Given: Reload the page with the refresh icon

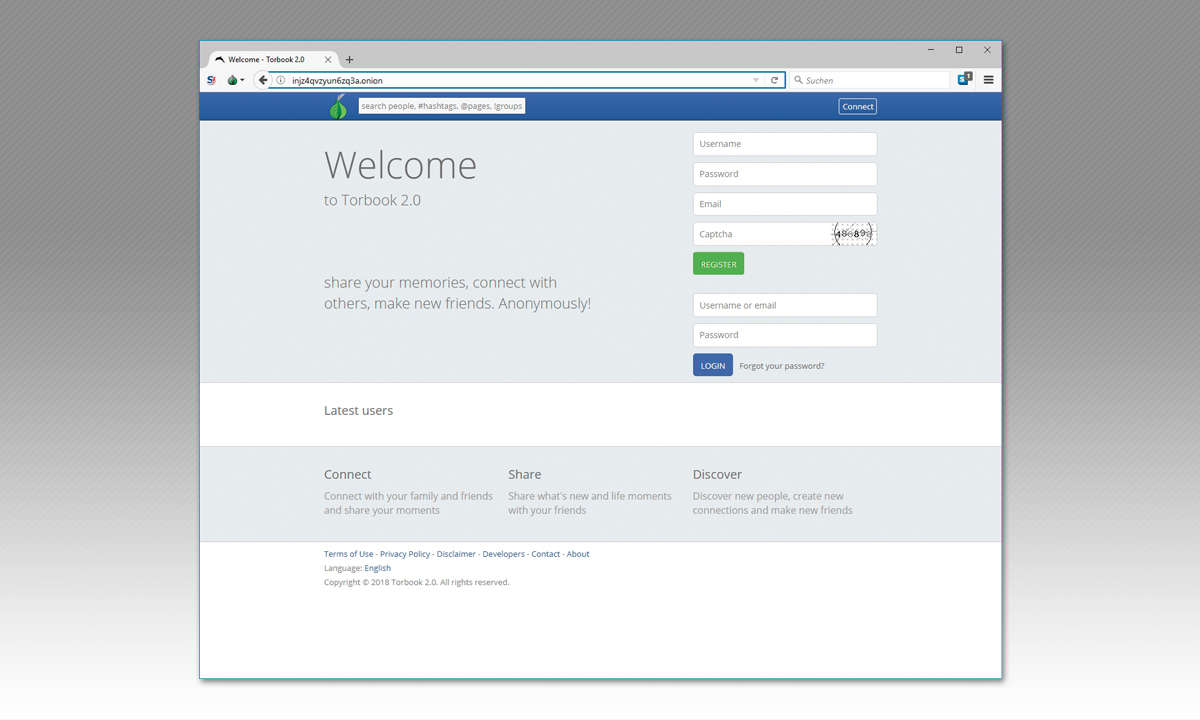Looking at the screenshot, I should click(774, 80).
